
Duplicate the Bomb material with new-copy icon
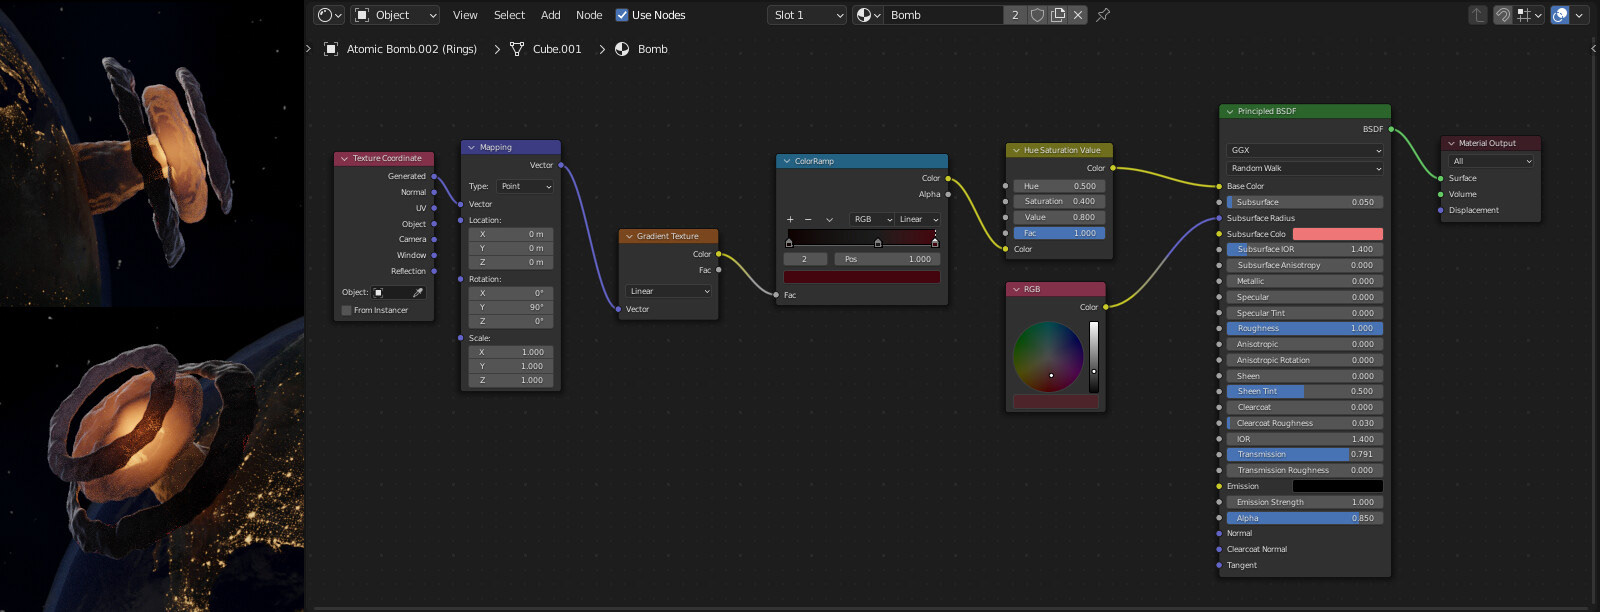tap(1057, 15)
